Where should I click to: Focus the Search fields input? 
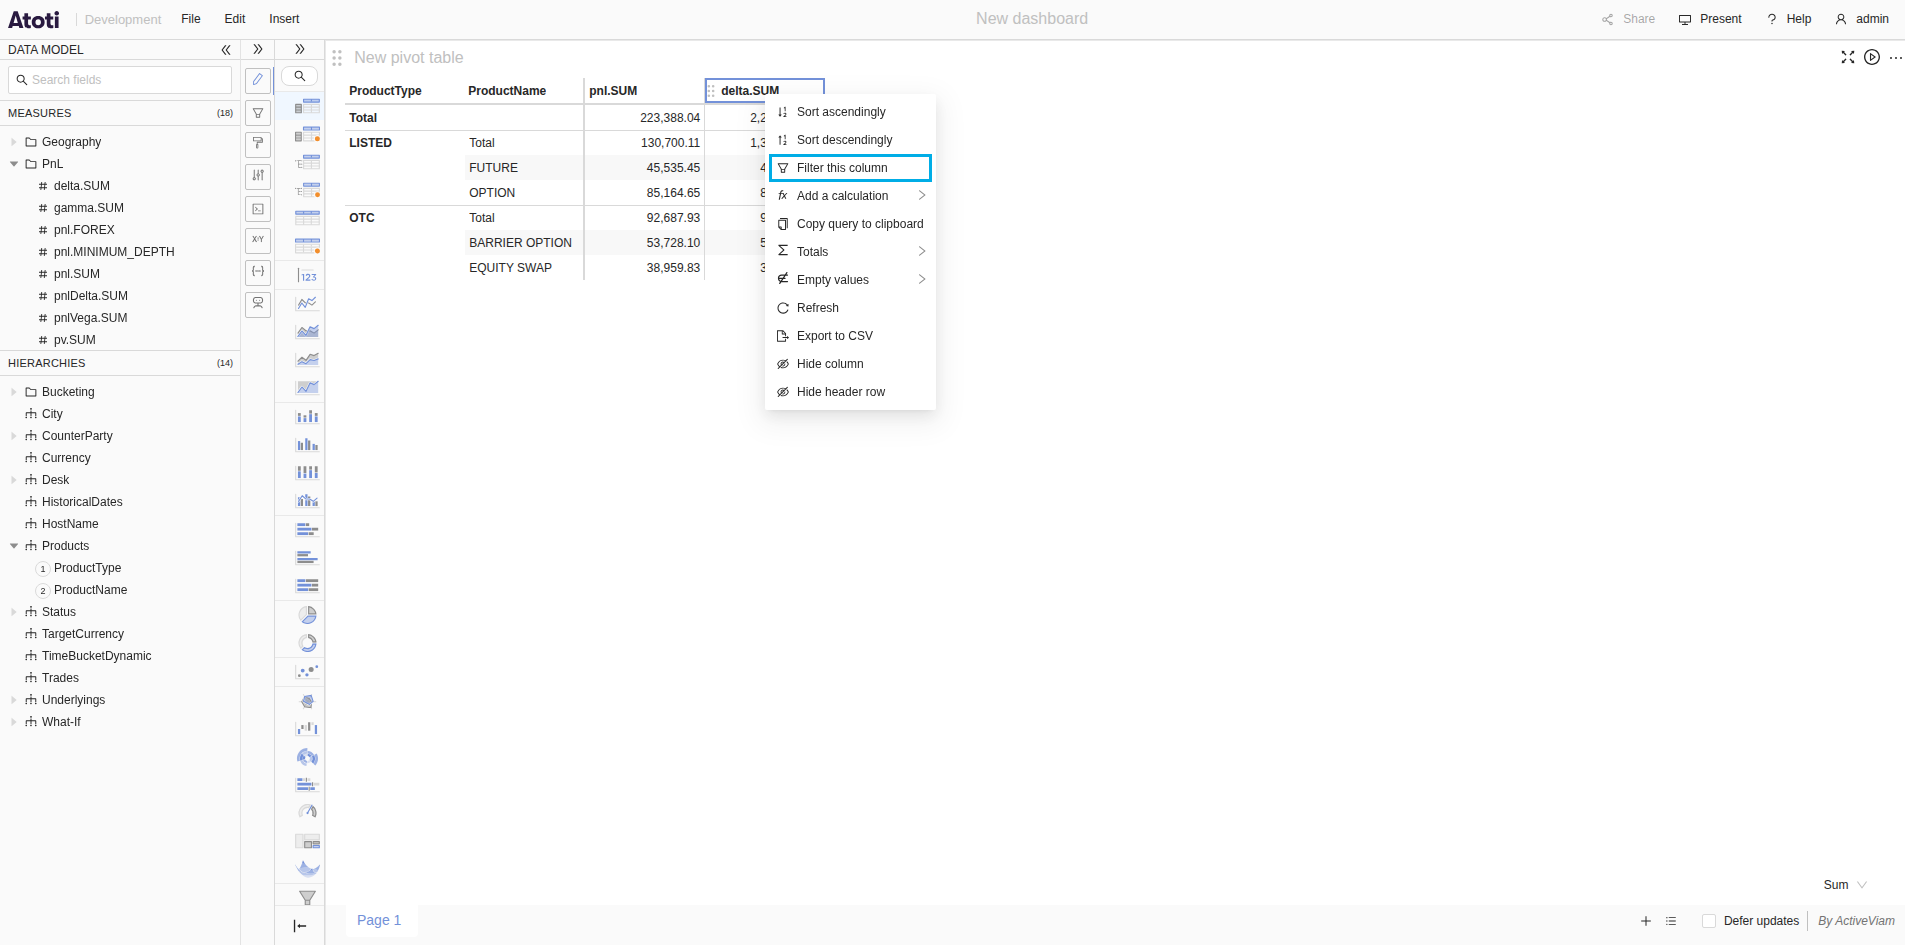(x=120, y=80)
